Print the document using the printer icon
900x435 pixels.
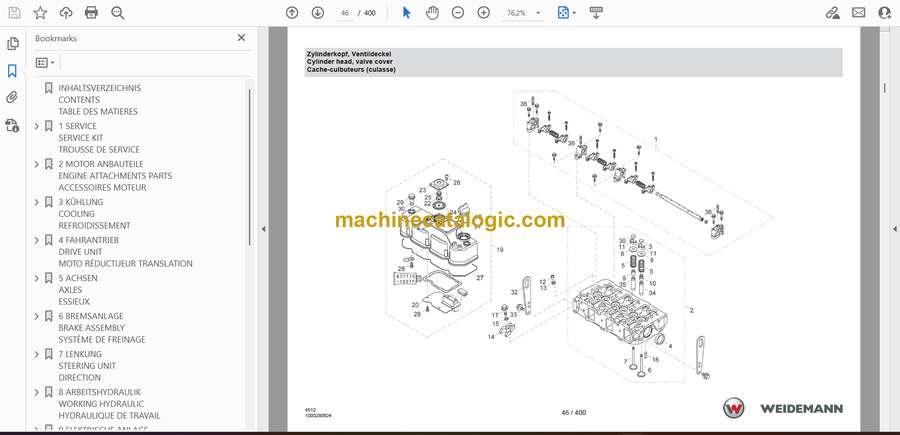click(x=91, y=13)
